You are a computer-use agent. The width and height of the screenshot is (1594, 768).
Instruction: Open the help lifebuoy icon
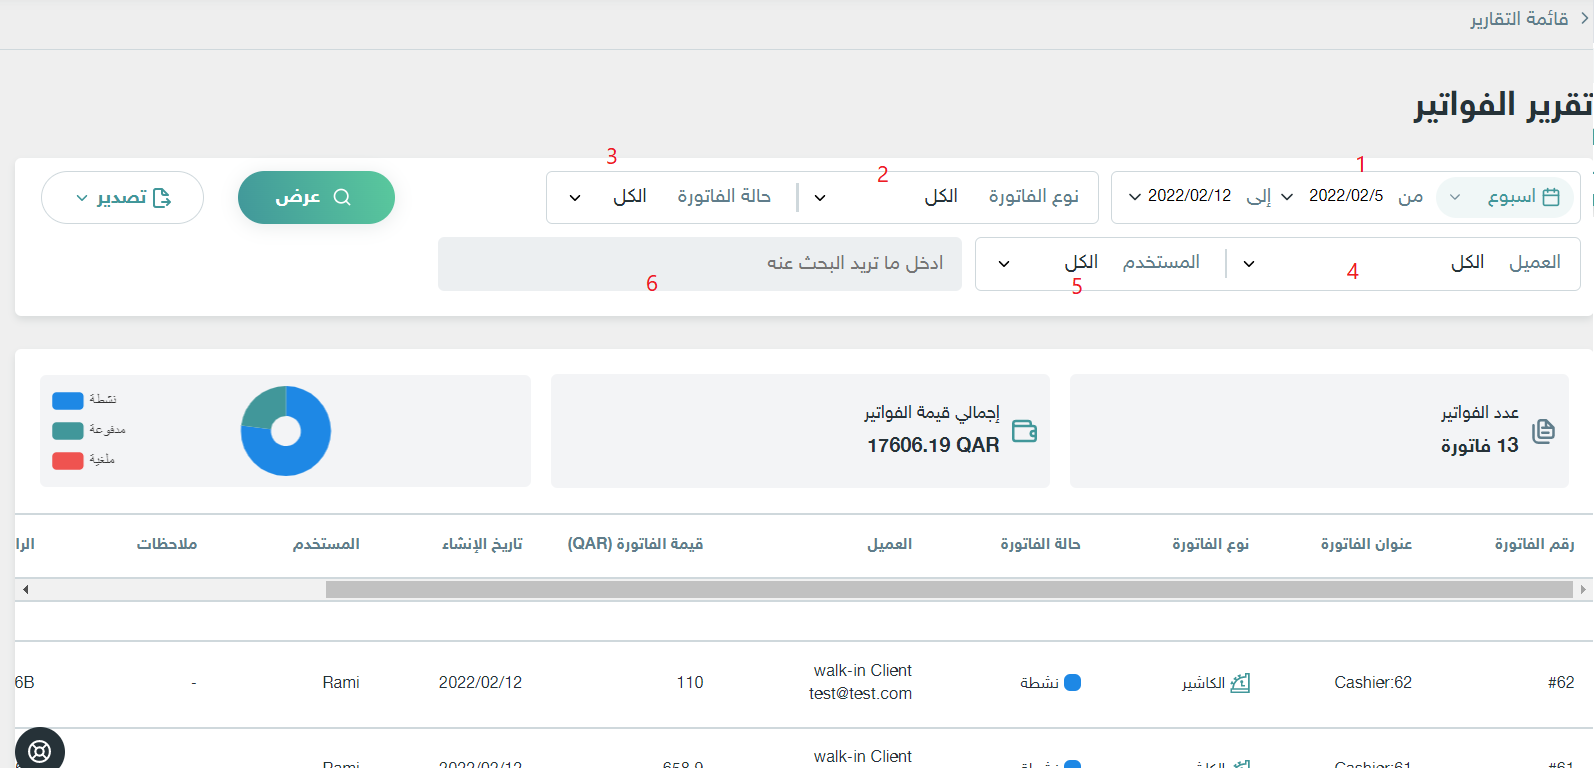click(40, 751)
